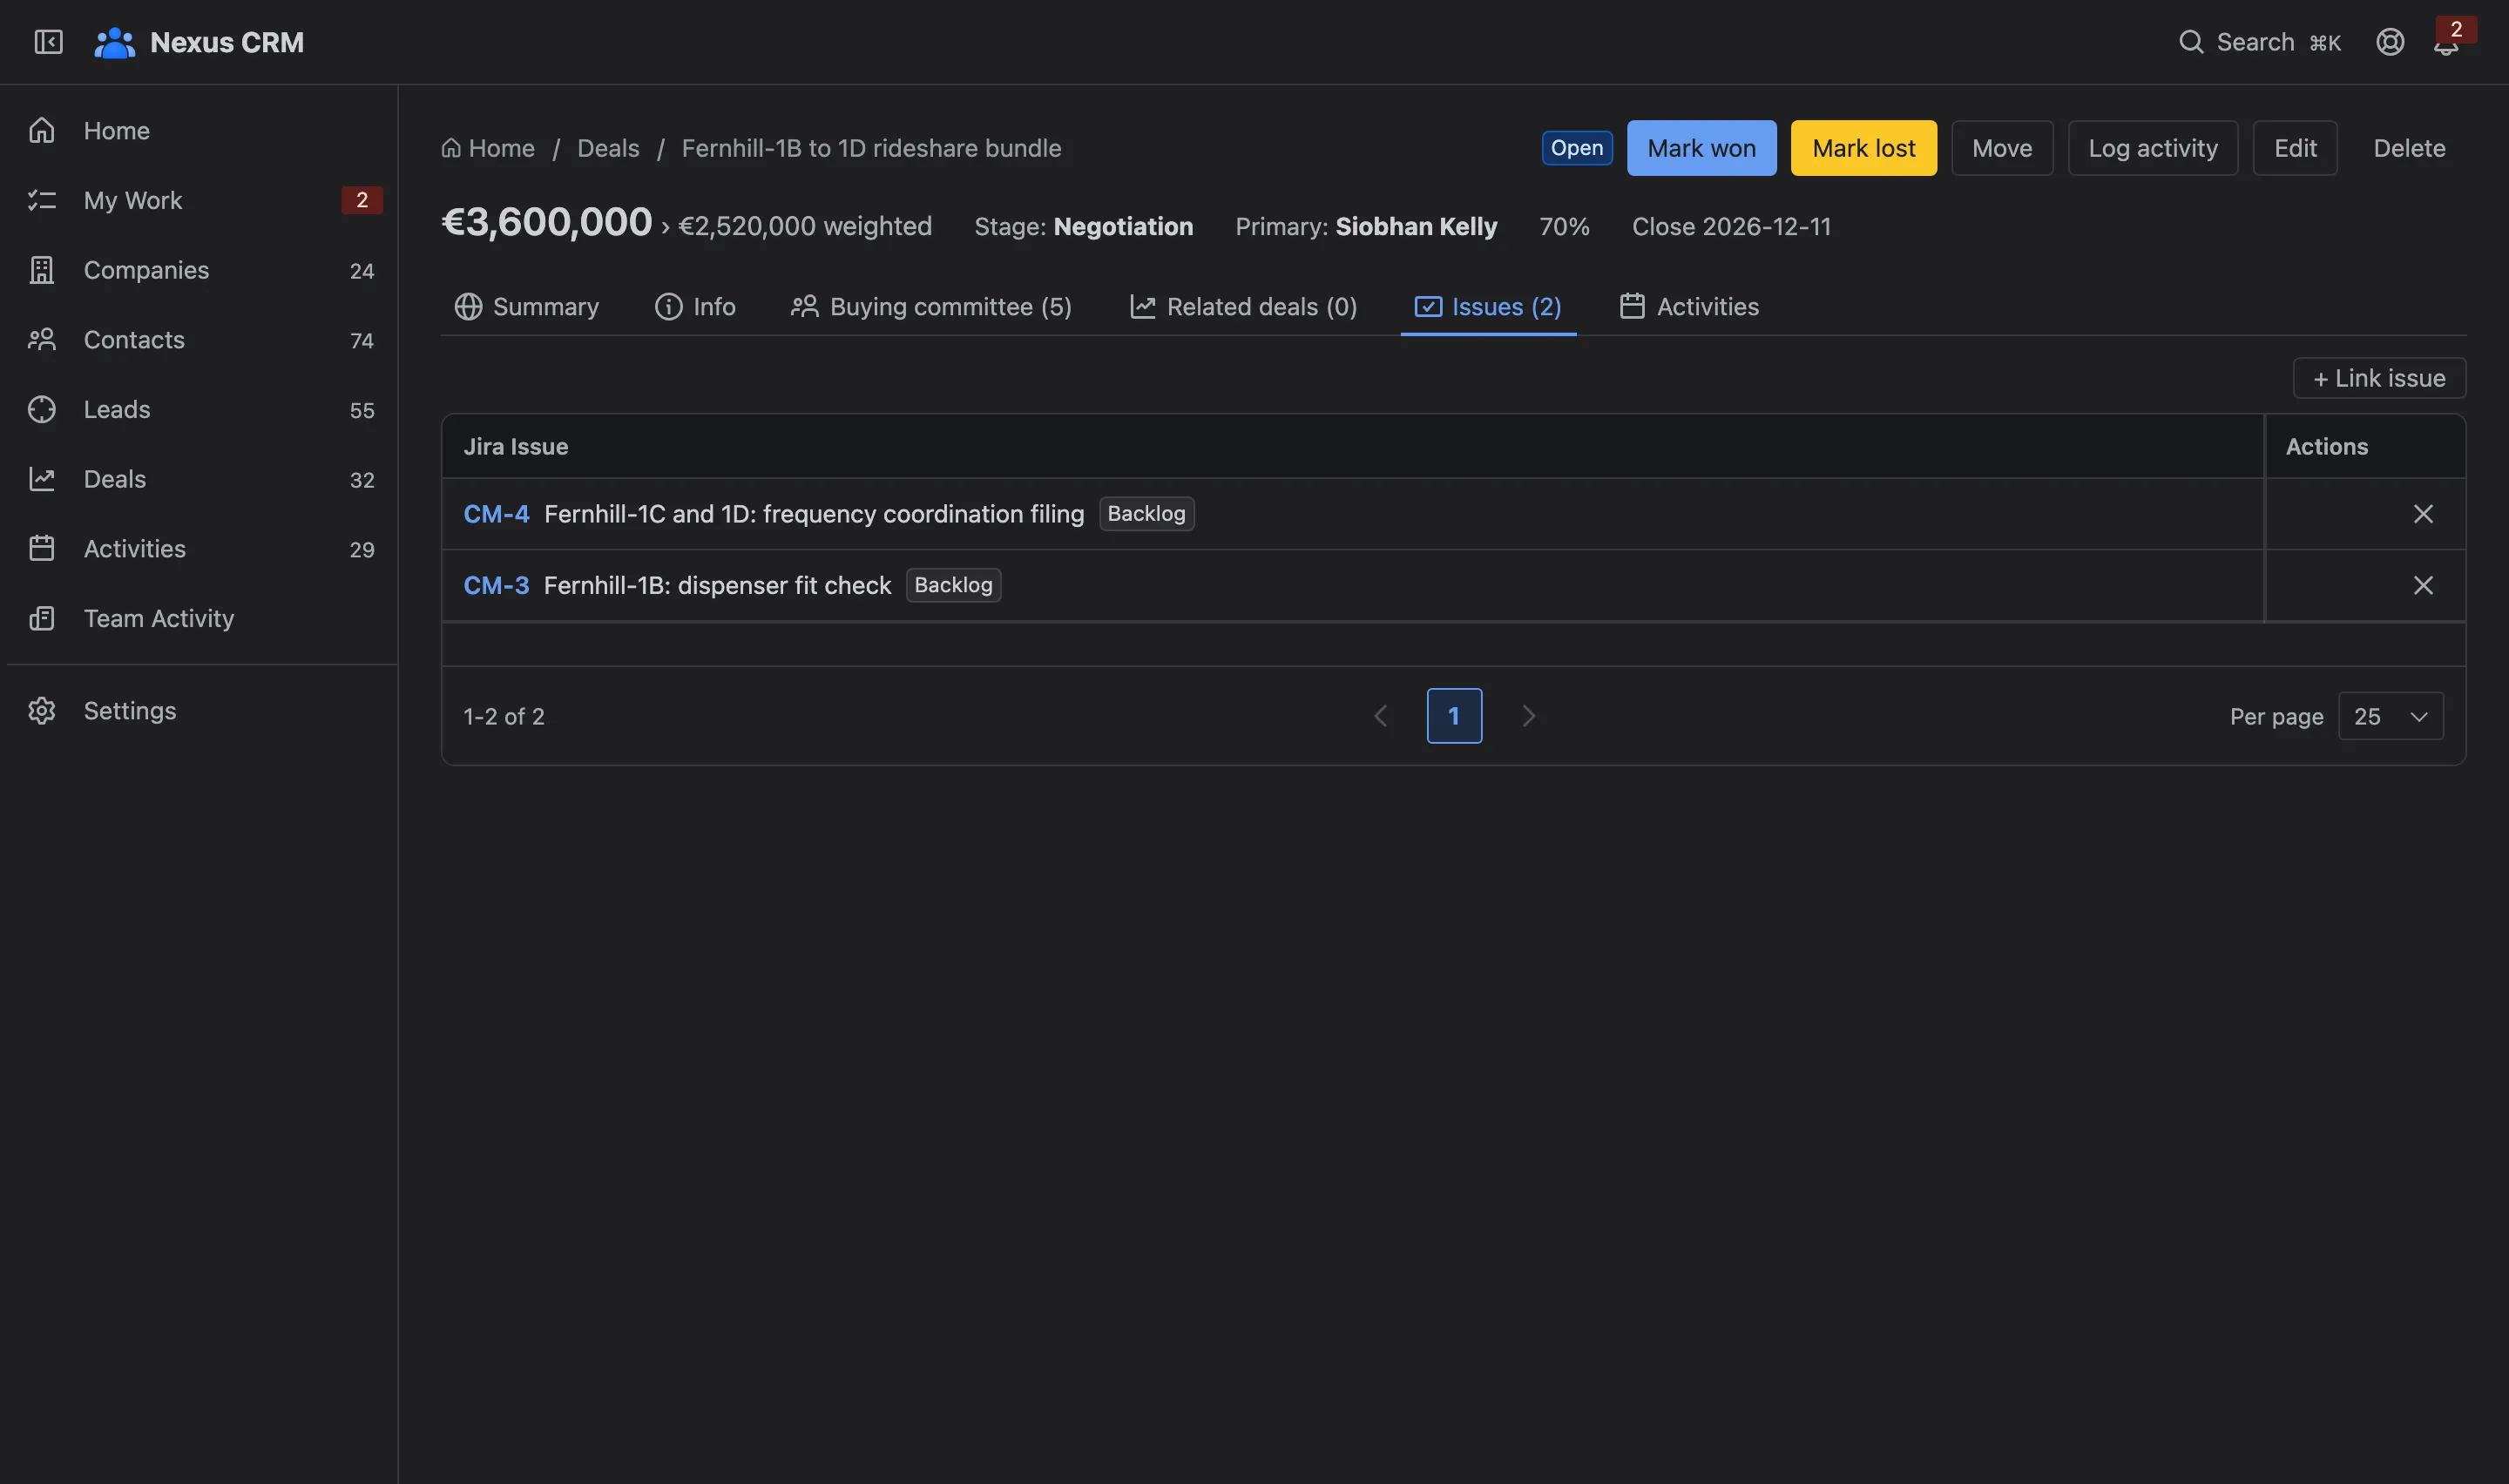The width and height of the screenshot is (2509, 1484).
Task: Click the Mark won button
Action: 1701,148
